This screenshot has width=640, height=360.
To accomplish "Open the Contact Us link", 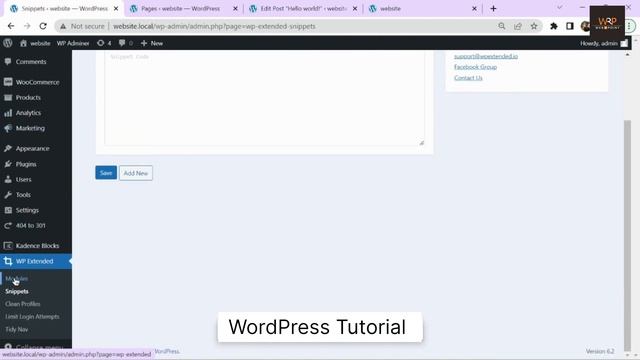I will (x=468, y=78).
